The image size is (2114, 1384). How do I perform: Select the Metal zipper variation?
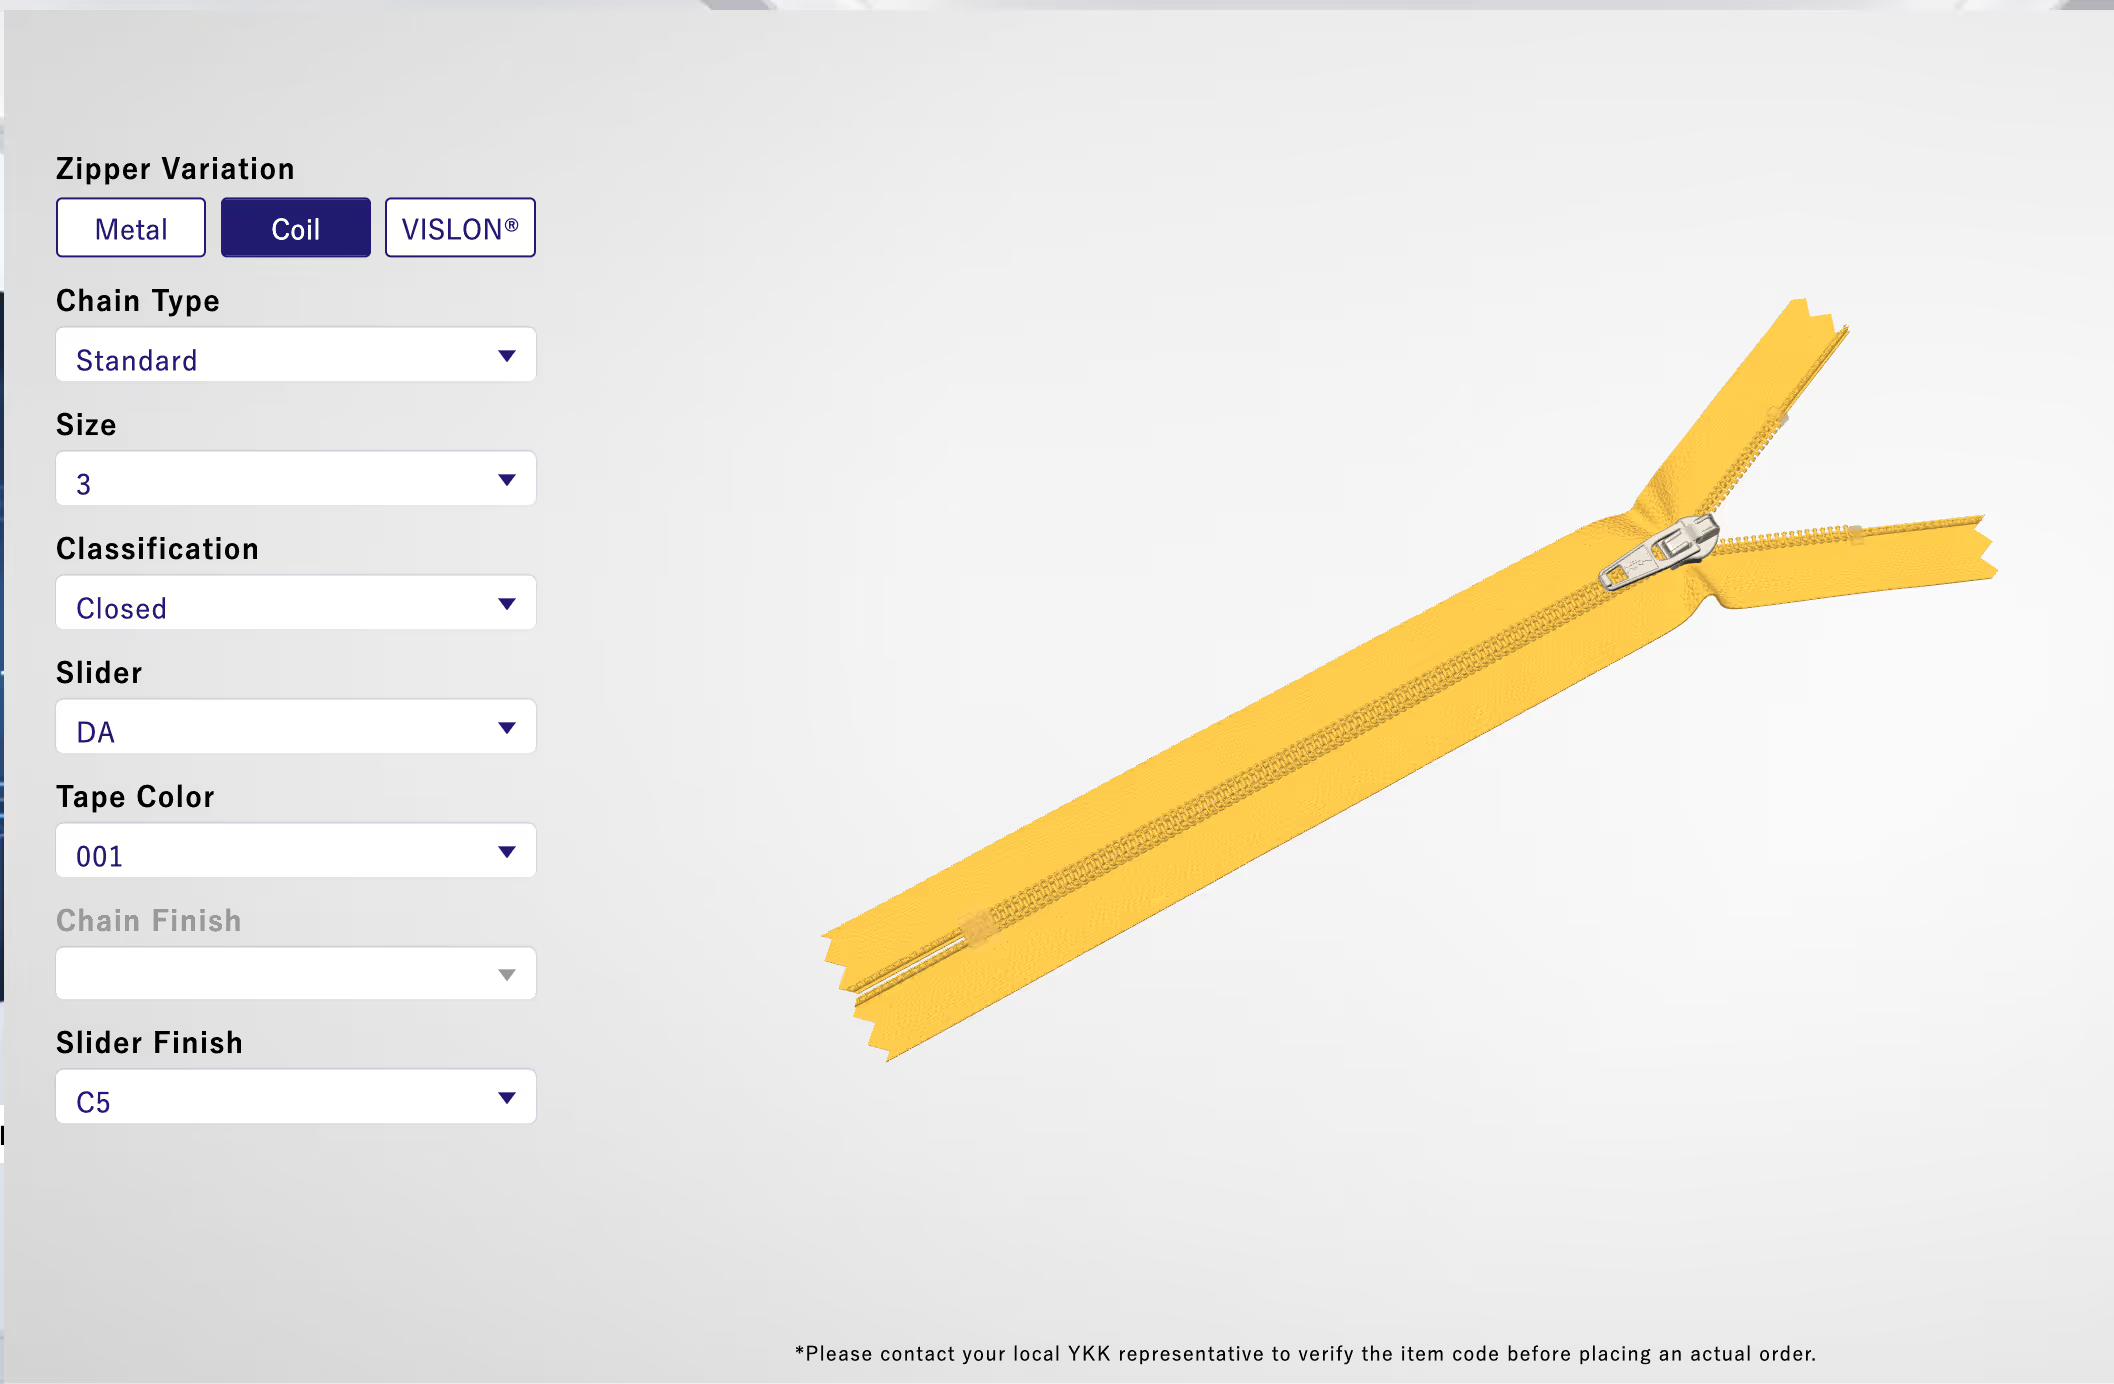tap(131, 228)
